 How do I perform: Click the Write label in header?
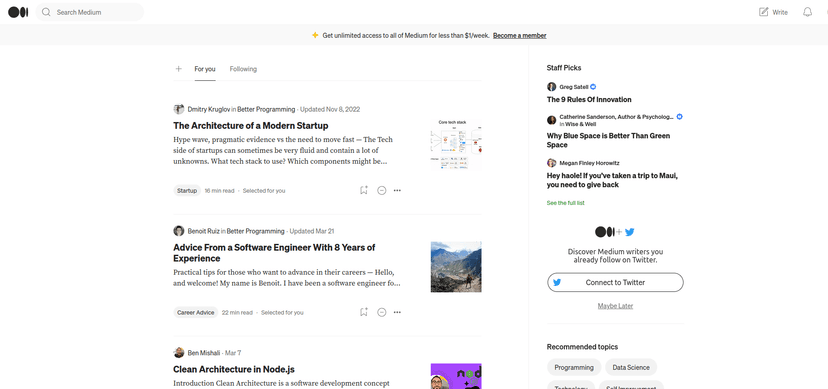[780, 12]
